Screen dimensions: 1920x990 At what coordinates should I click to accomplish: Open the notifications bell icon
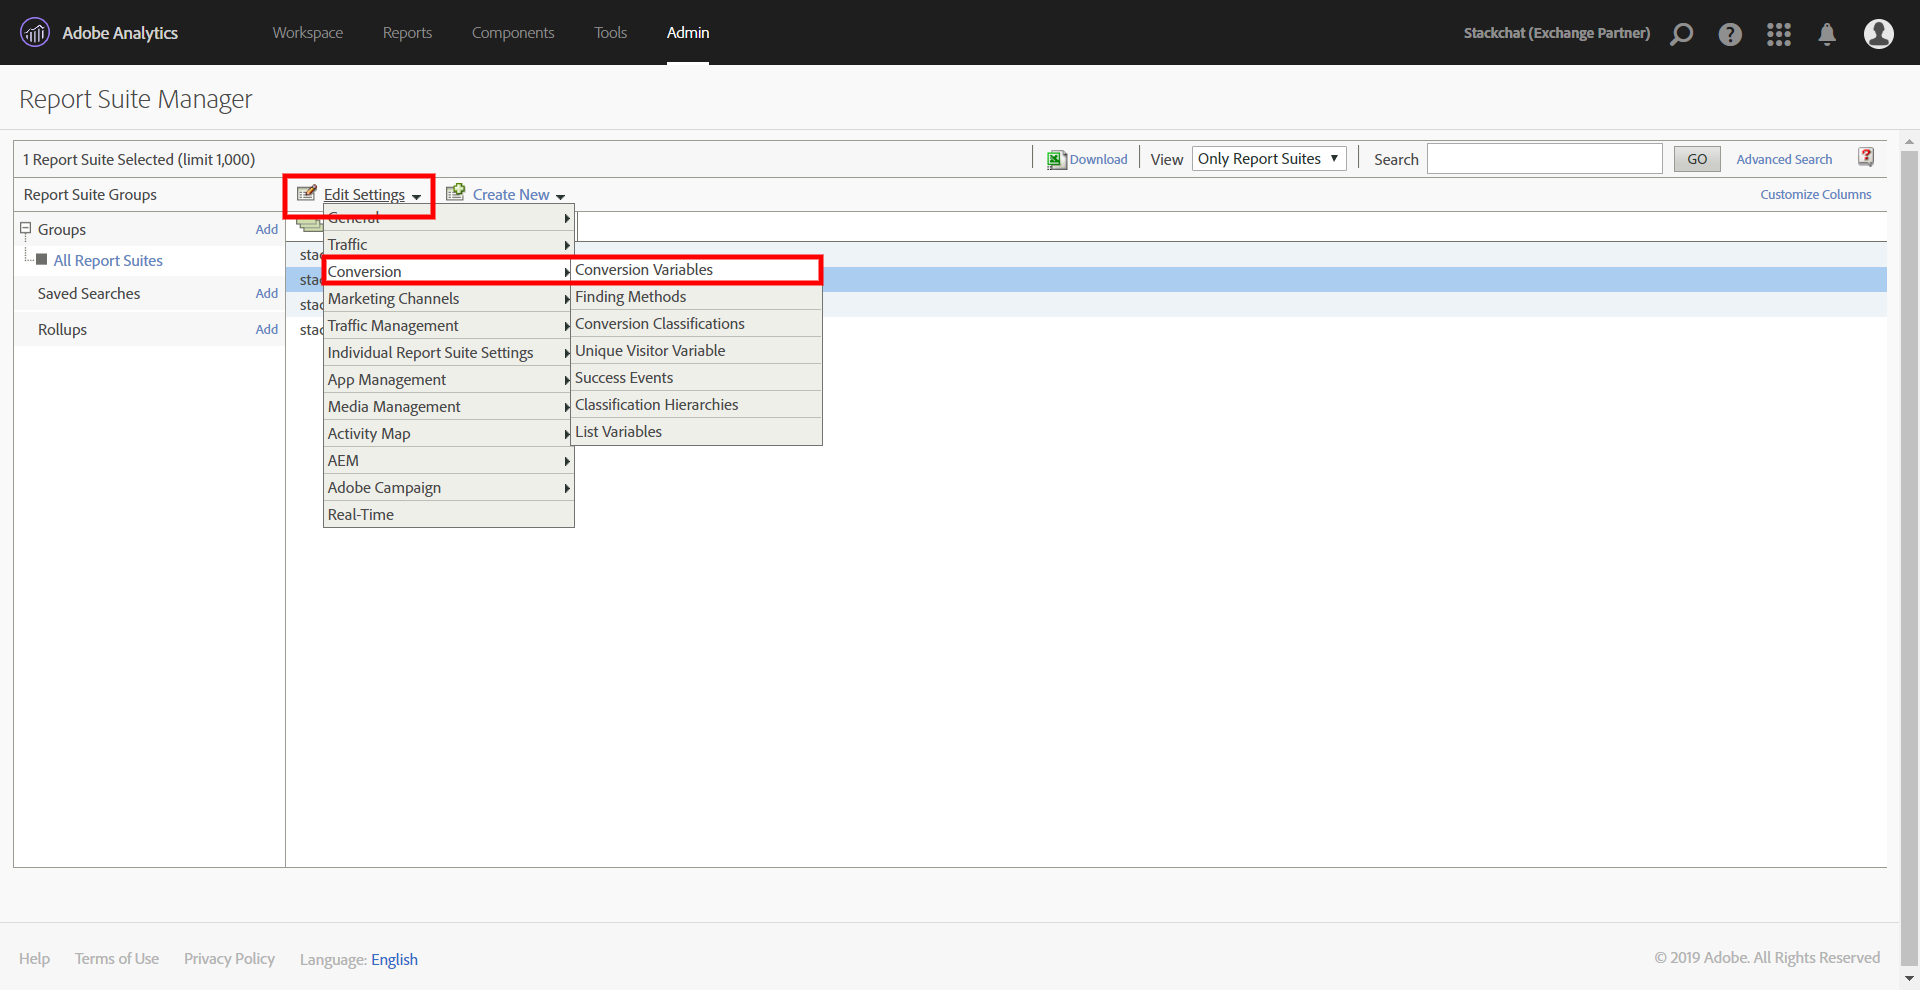[x=1827, y=34]
